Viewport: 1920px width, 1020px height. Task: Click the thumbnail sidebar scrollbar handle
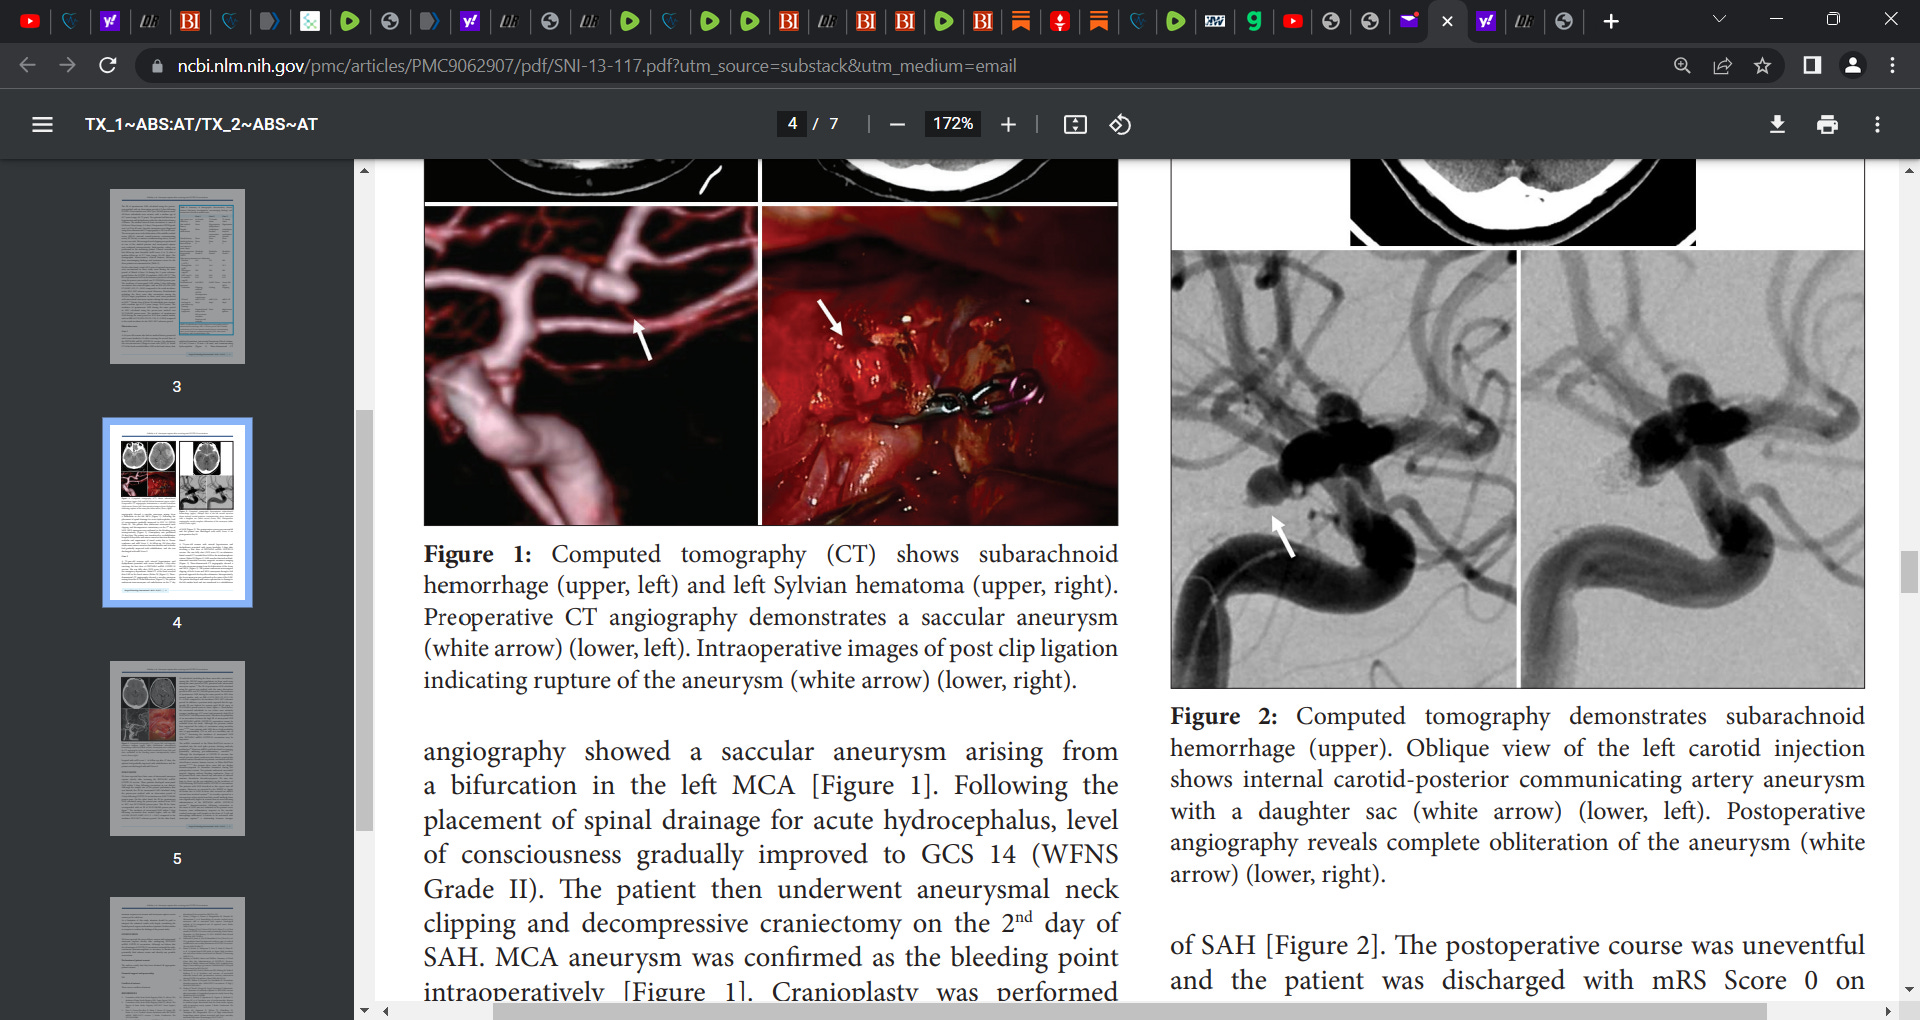364,620
